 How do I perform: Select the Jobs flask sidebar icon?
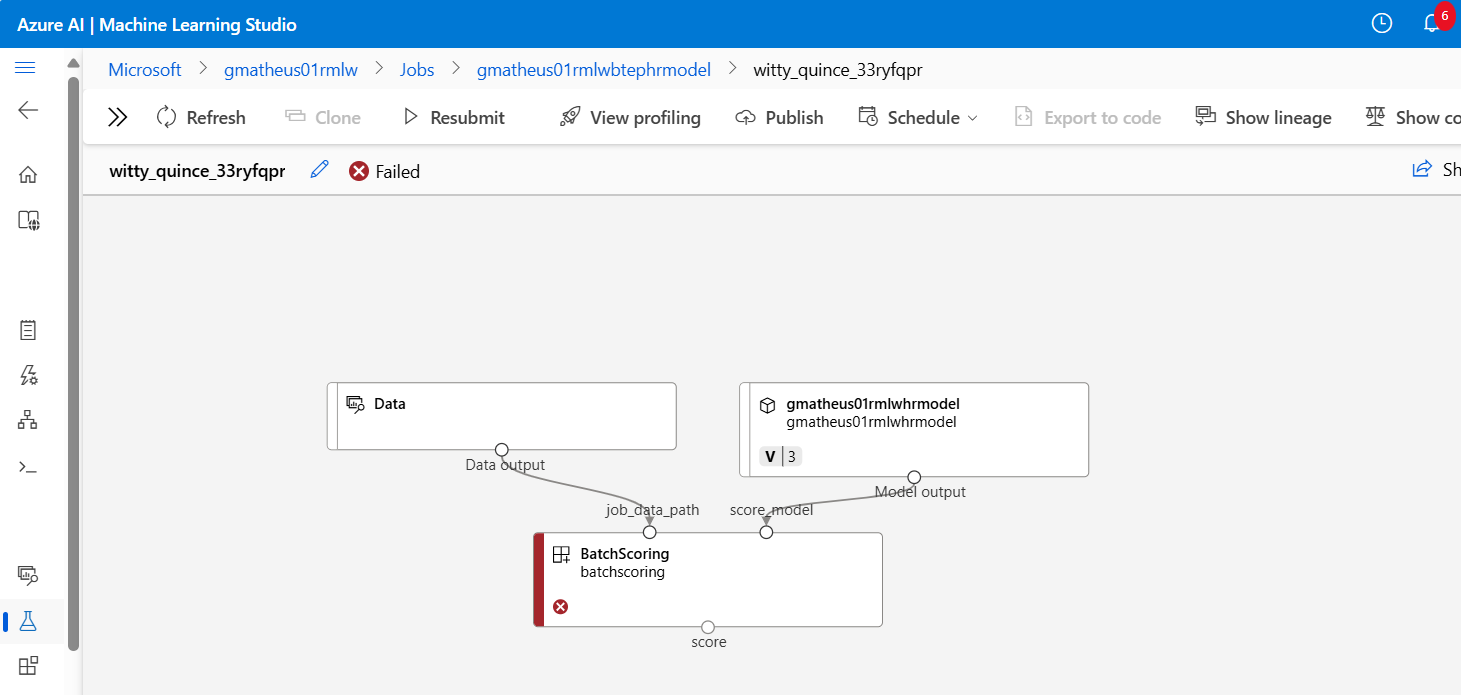tap(28, 621)
